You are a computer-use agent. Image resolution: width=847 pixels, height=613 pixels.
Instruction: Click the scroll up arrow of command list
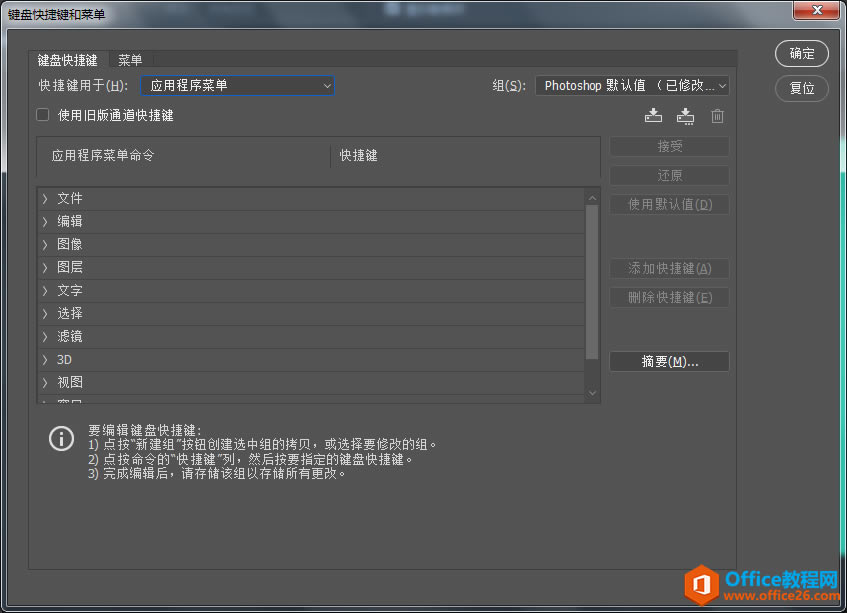click(x=592, y=198)
